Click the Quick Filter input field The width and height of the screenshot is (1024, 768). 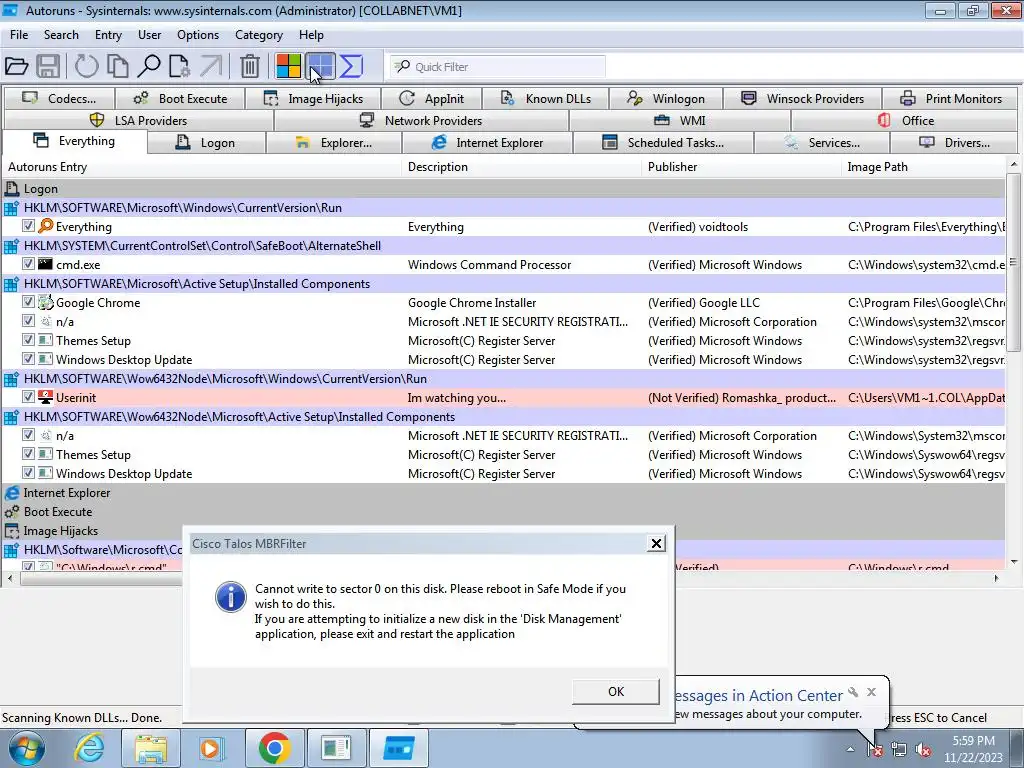click(x=498, y=67)
